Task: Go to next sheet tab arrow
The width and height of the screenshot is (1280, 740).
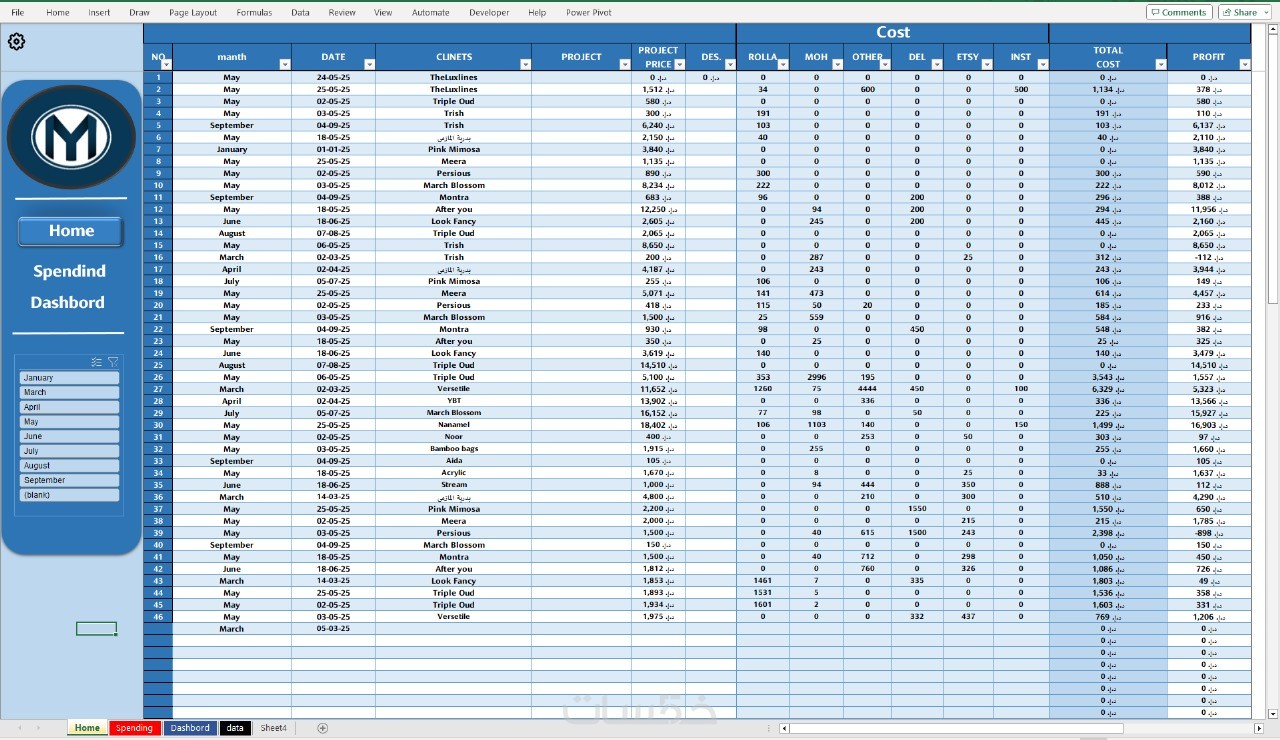Action: (40, 728)
